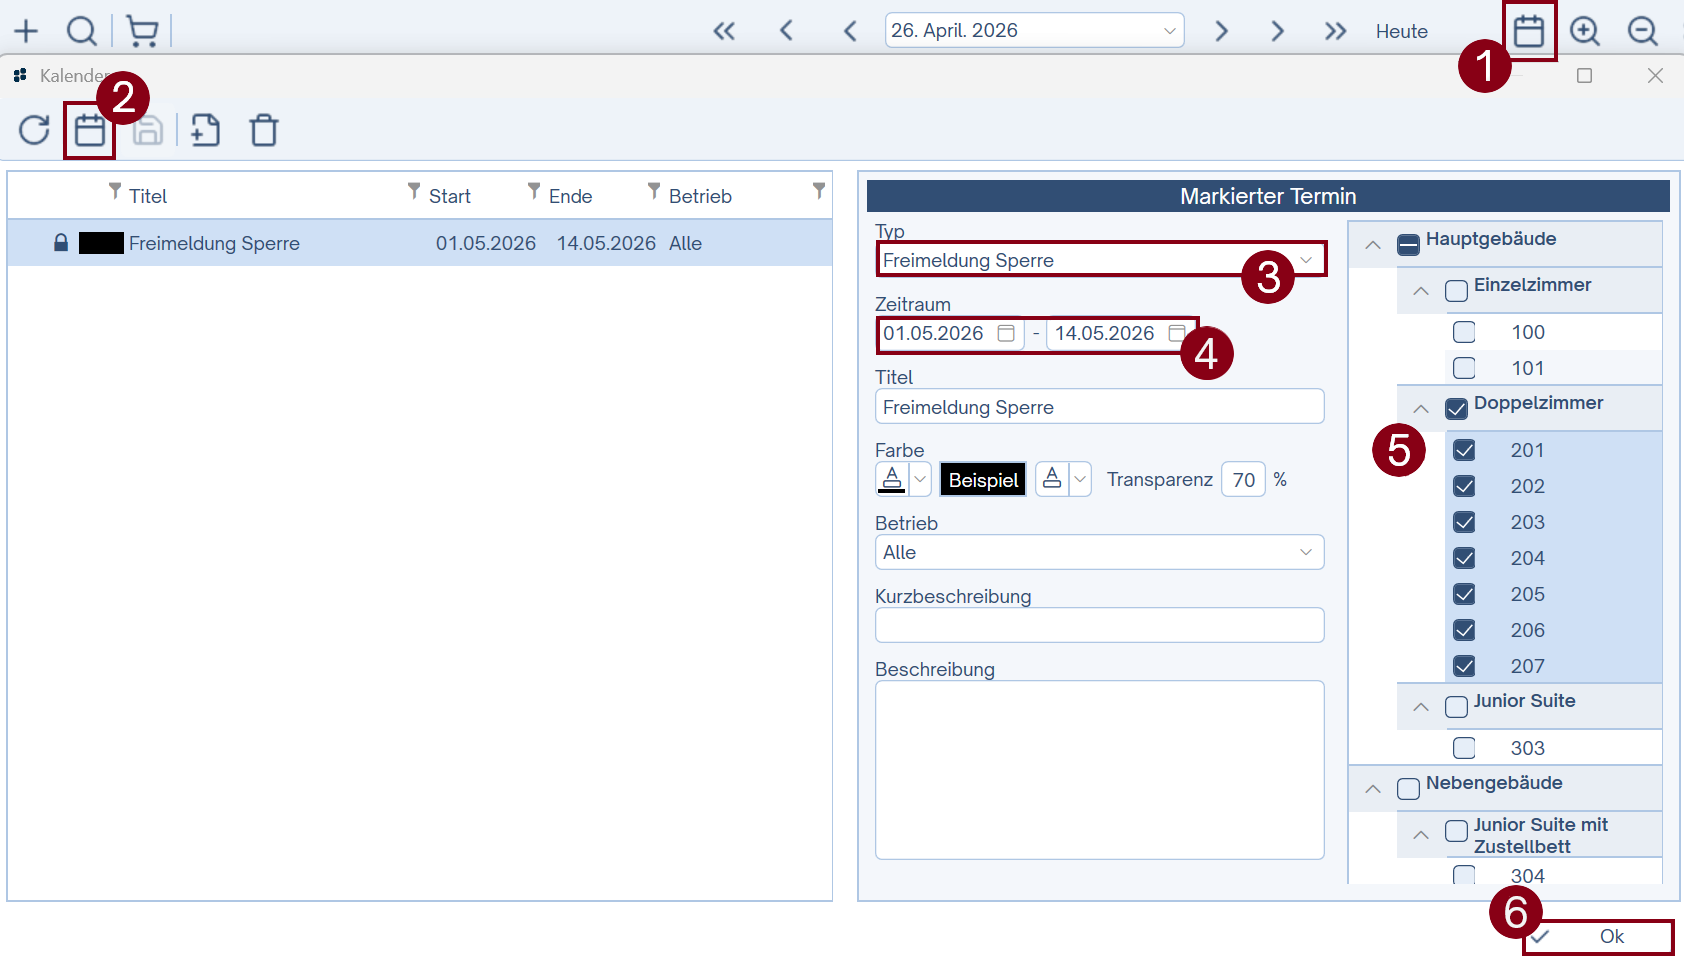
Task: Open the search magnifier icon
Action: tap(82, 31)
